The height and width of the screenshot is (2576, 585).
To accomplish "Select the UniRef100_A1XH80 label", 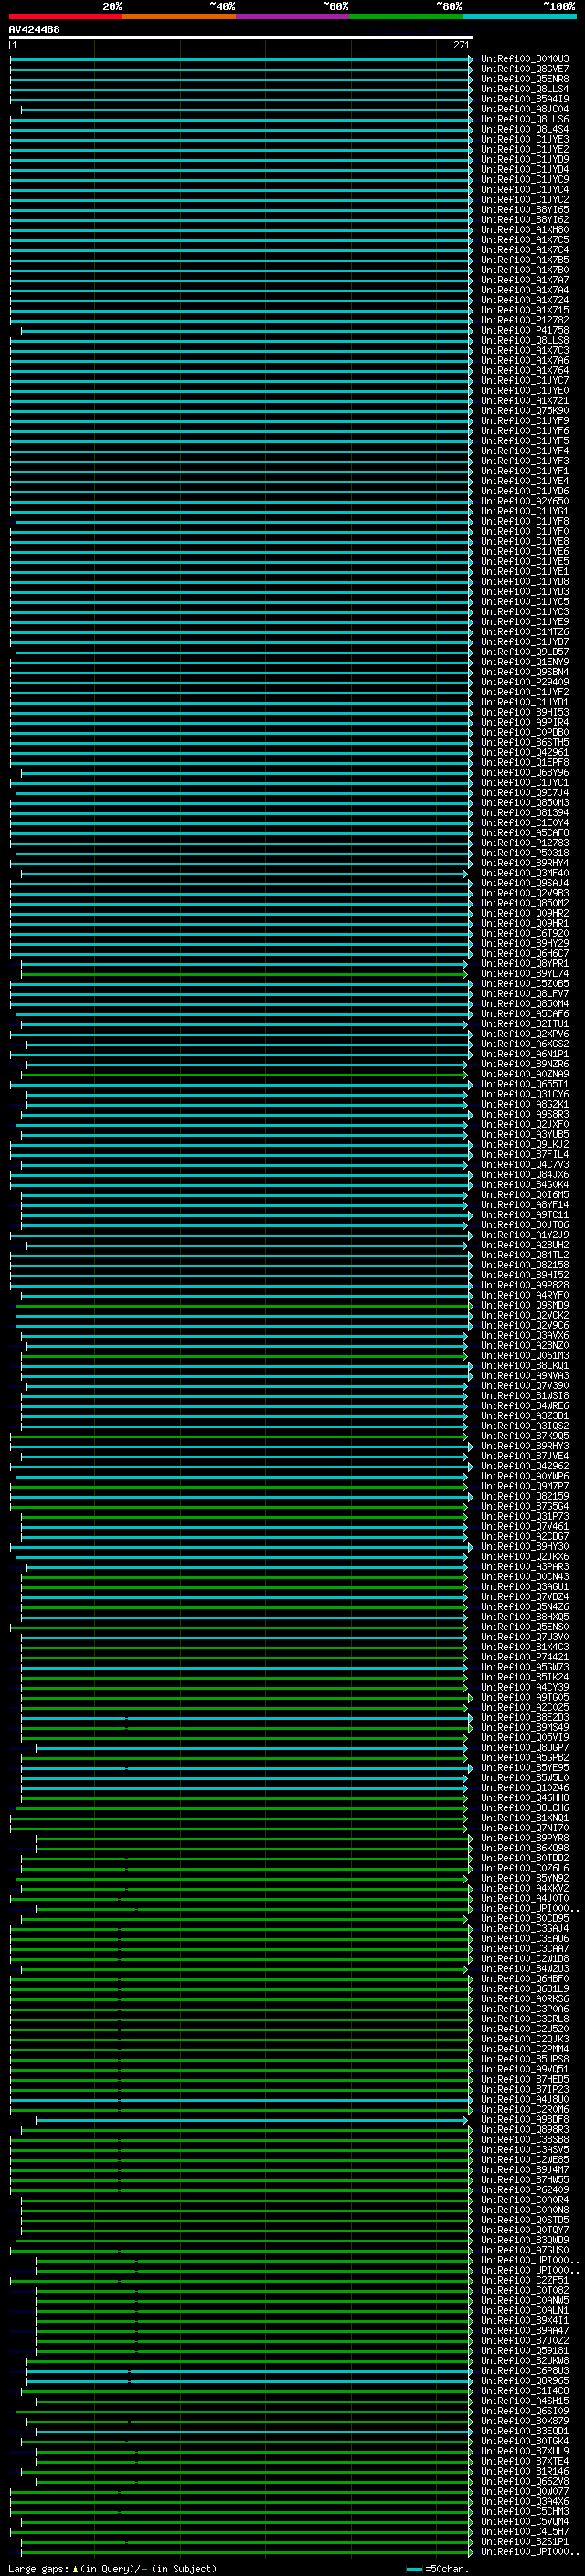I will click(525, 230).
